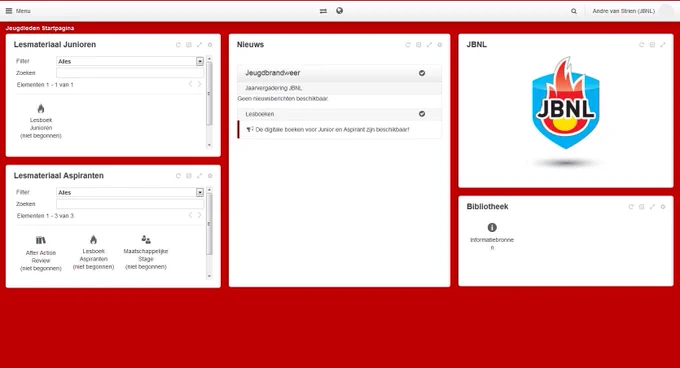Refresh the Bibliotheek widget

[x=631, y=207]
